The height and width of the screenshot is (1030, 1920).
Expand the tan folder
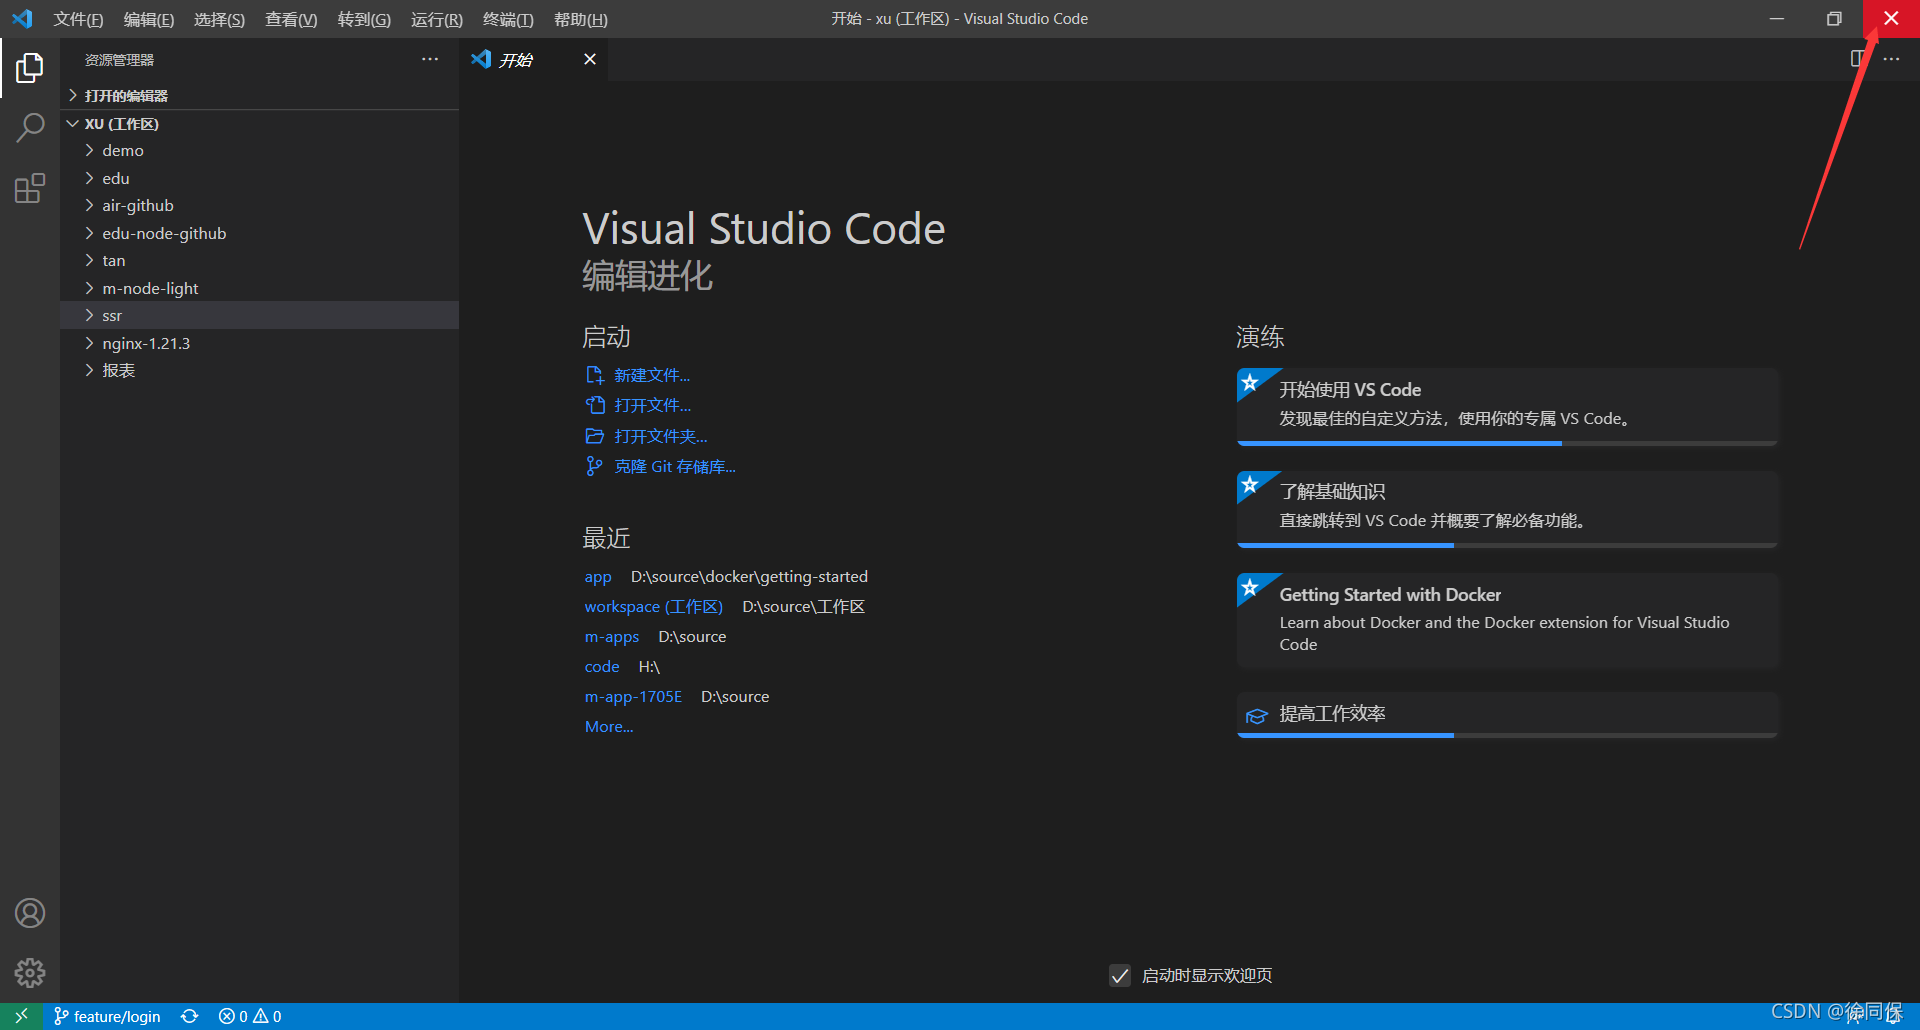pos(260,260)
